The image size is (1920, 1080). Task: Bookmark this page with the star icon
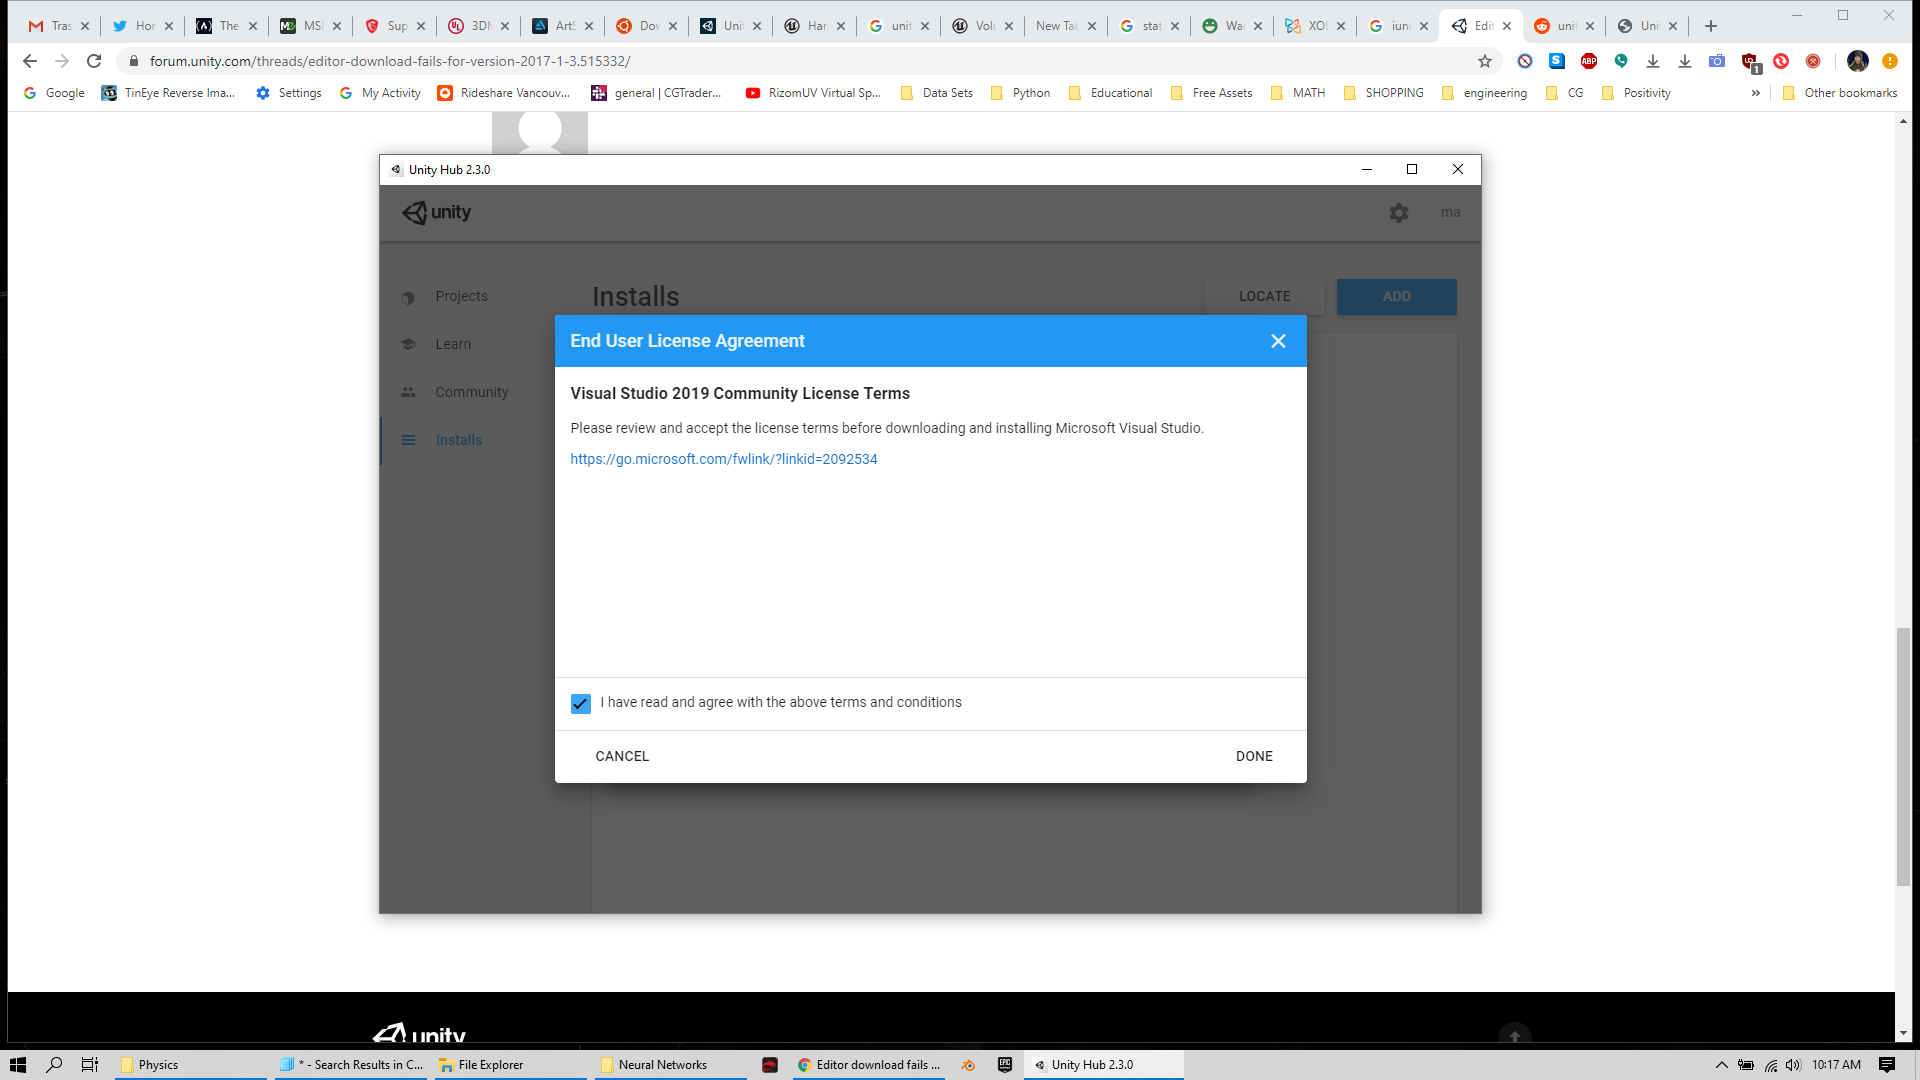[x=1484, y=61]
